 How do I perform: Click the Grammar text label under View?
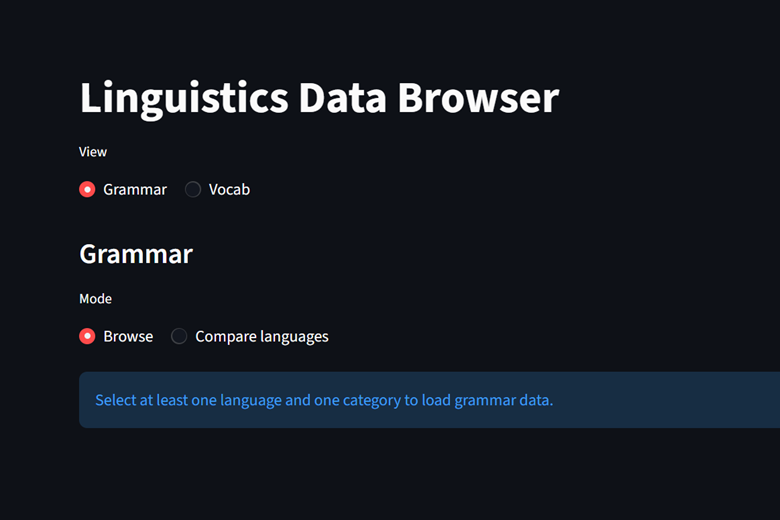coord(134,189)
